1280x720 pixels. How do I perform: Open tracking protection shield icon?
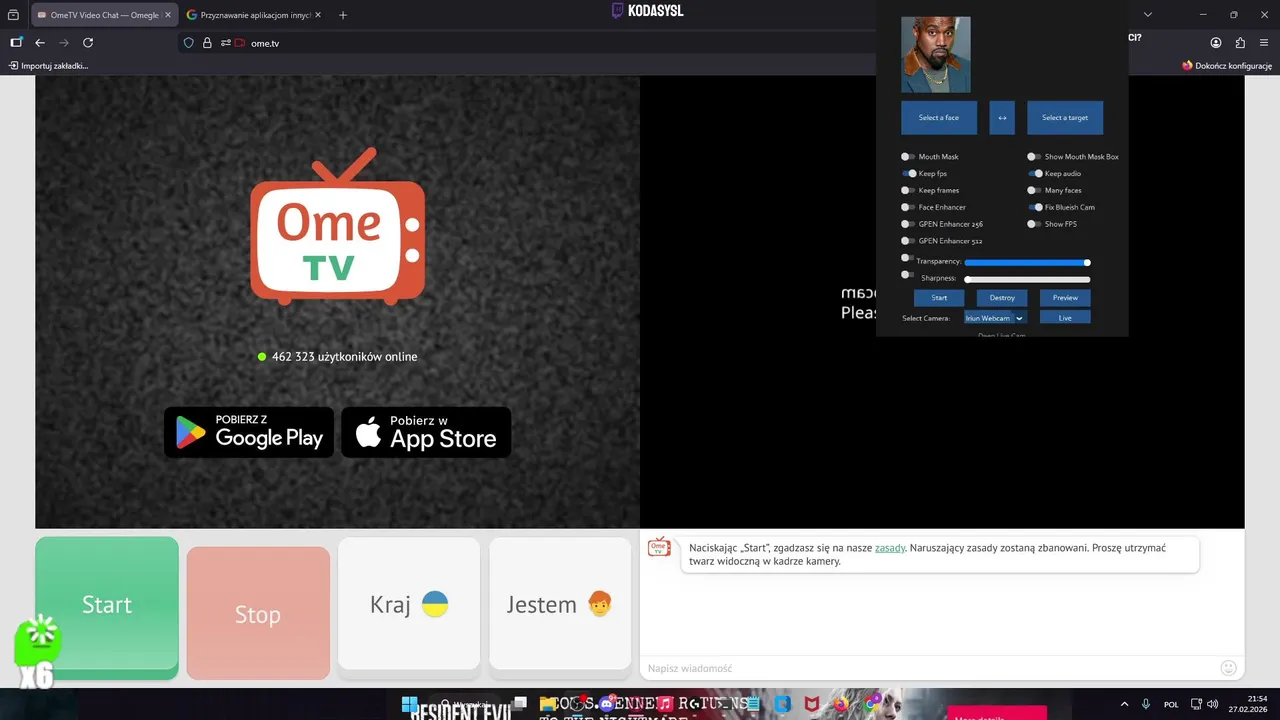(x=189, y=43)
